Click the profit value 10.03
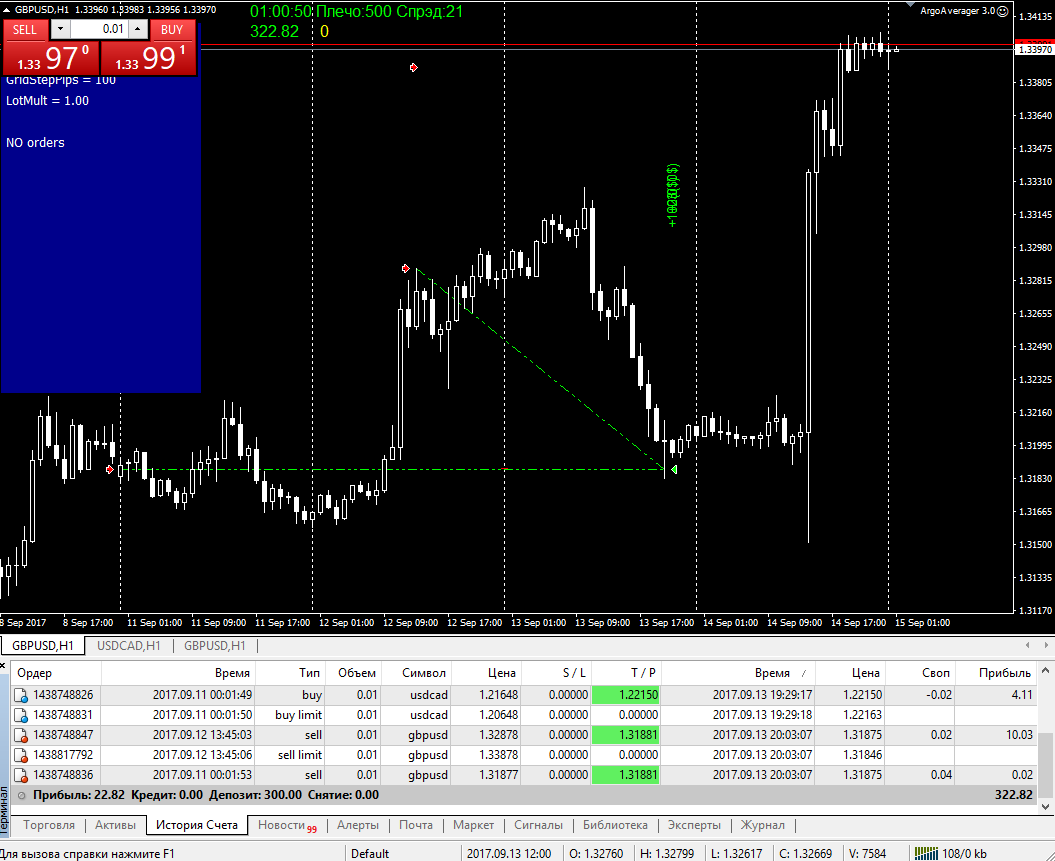The image size is (1055, 861). click(1019, 735)
